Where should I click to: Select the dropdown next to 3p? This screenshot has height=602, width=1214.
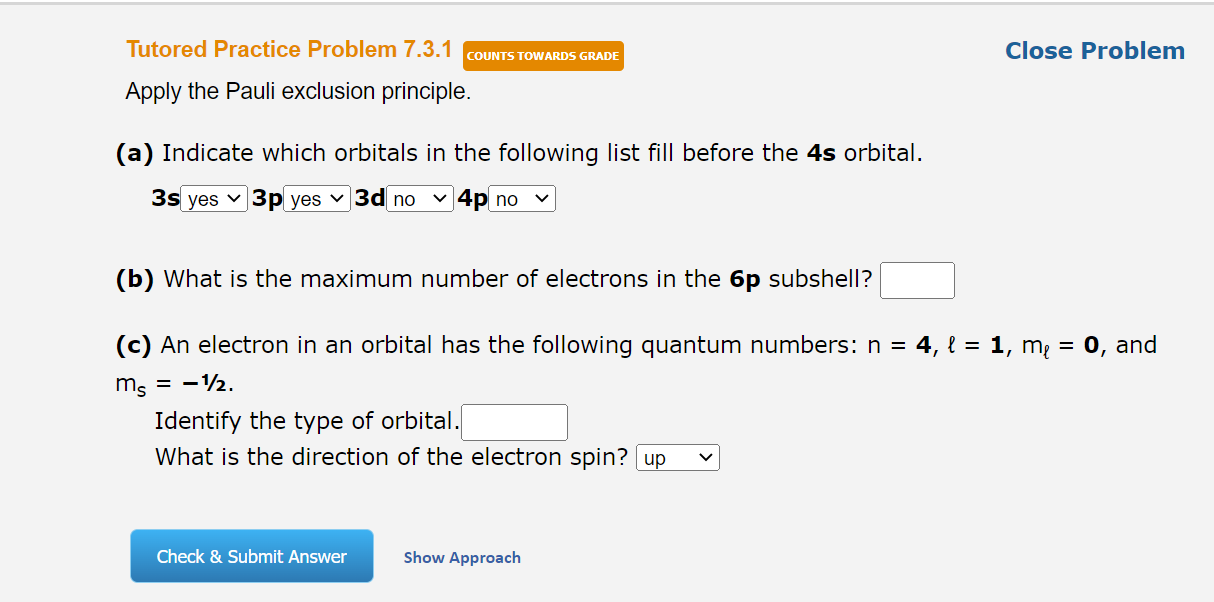(x=317, y=198)
